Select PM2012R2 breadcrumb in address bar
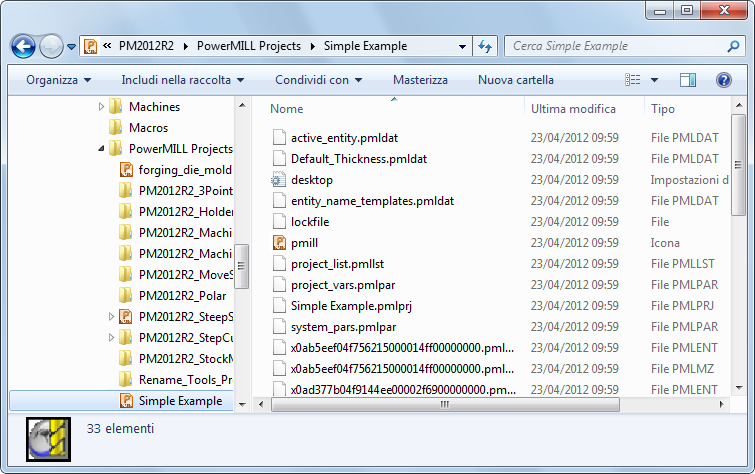 (146, 46)
